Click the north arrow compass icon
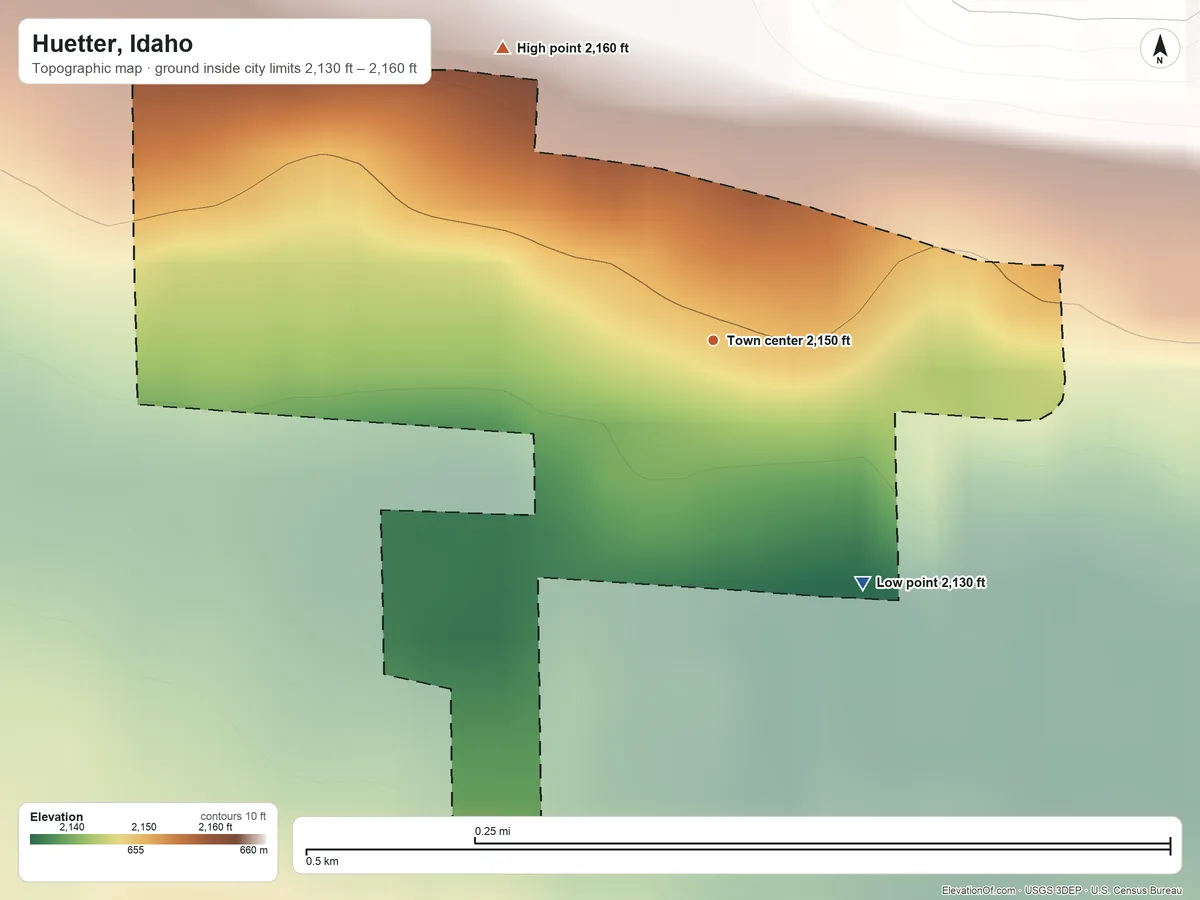 pyautogui.click(x=1159, y=49)
